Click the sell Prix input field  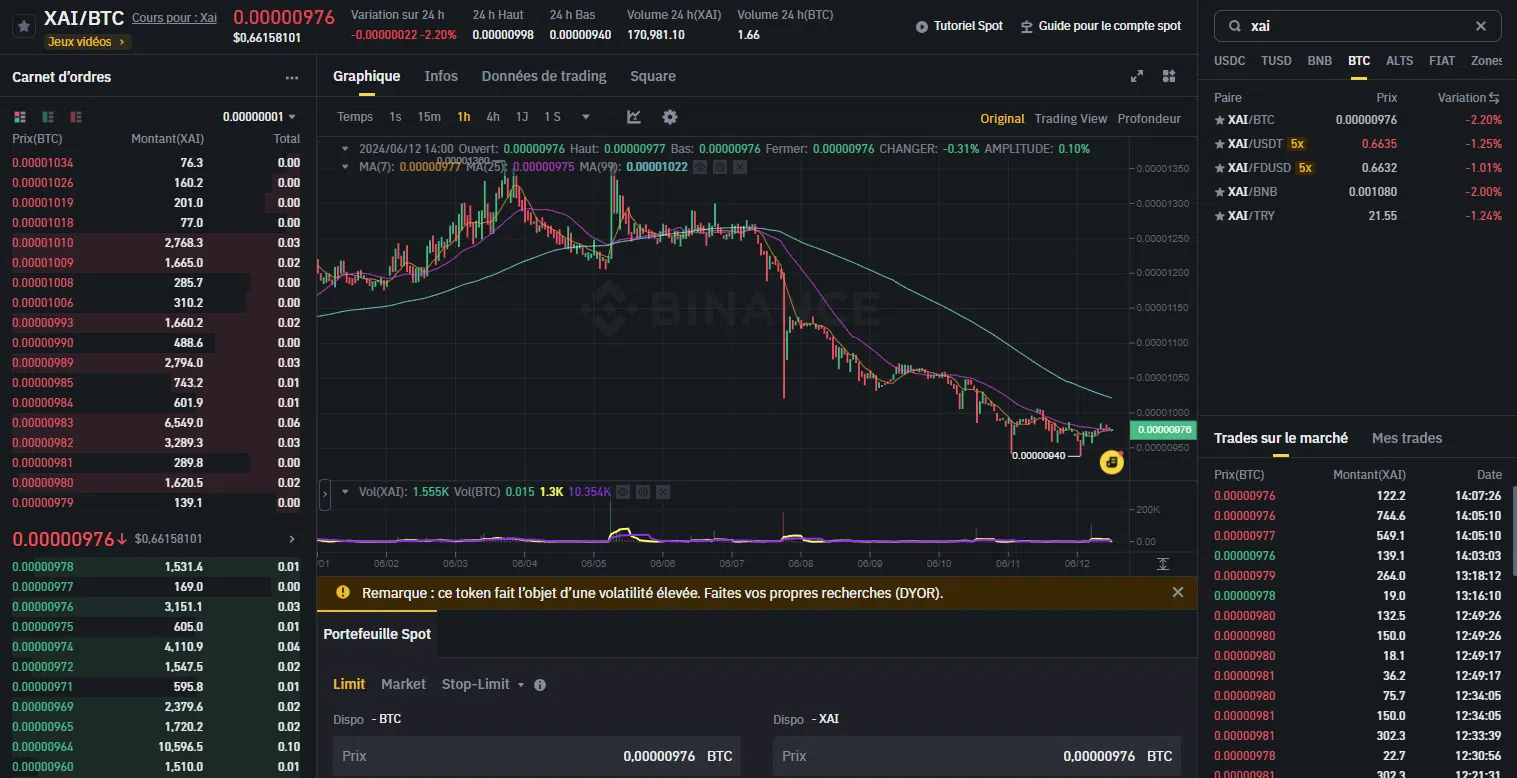[977, 756]
